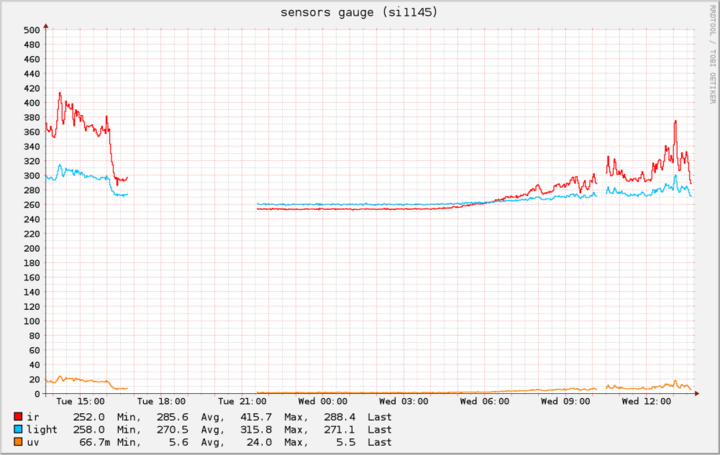The image size is (720, 455).
Task: Click the 'Tue 18:00' time axis label
Action: tap(160, 402)
